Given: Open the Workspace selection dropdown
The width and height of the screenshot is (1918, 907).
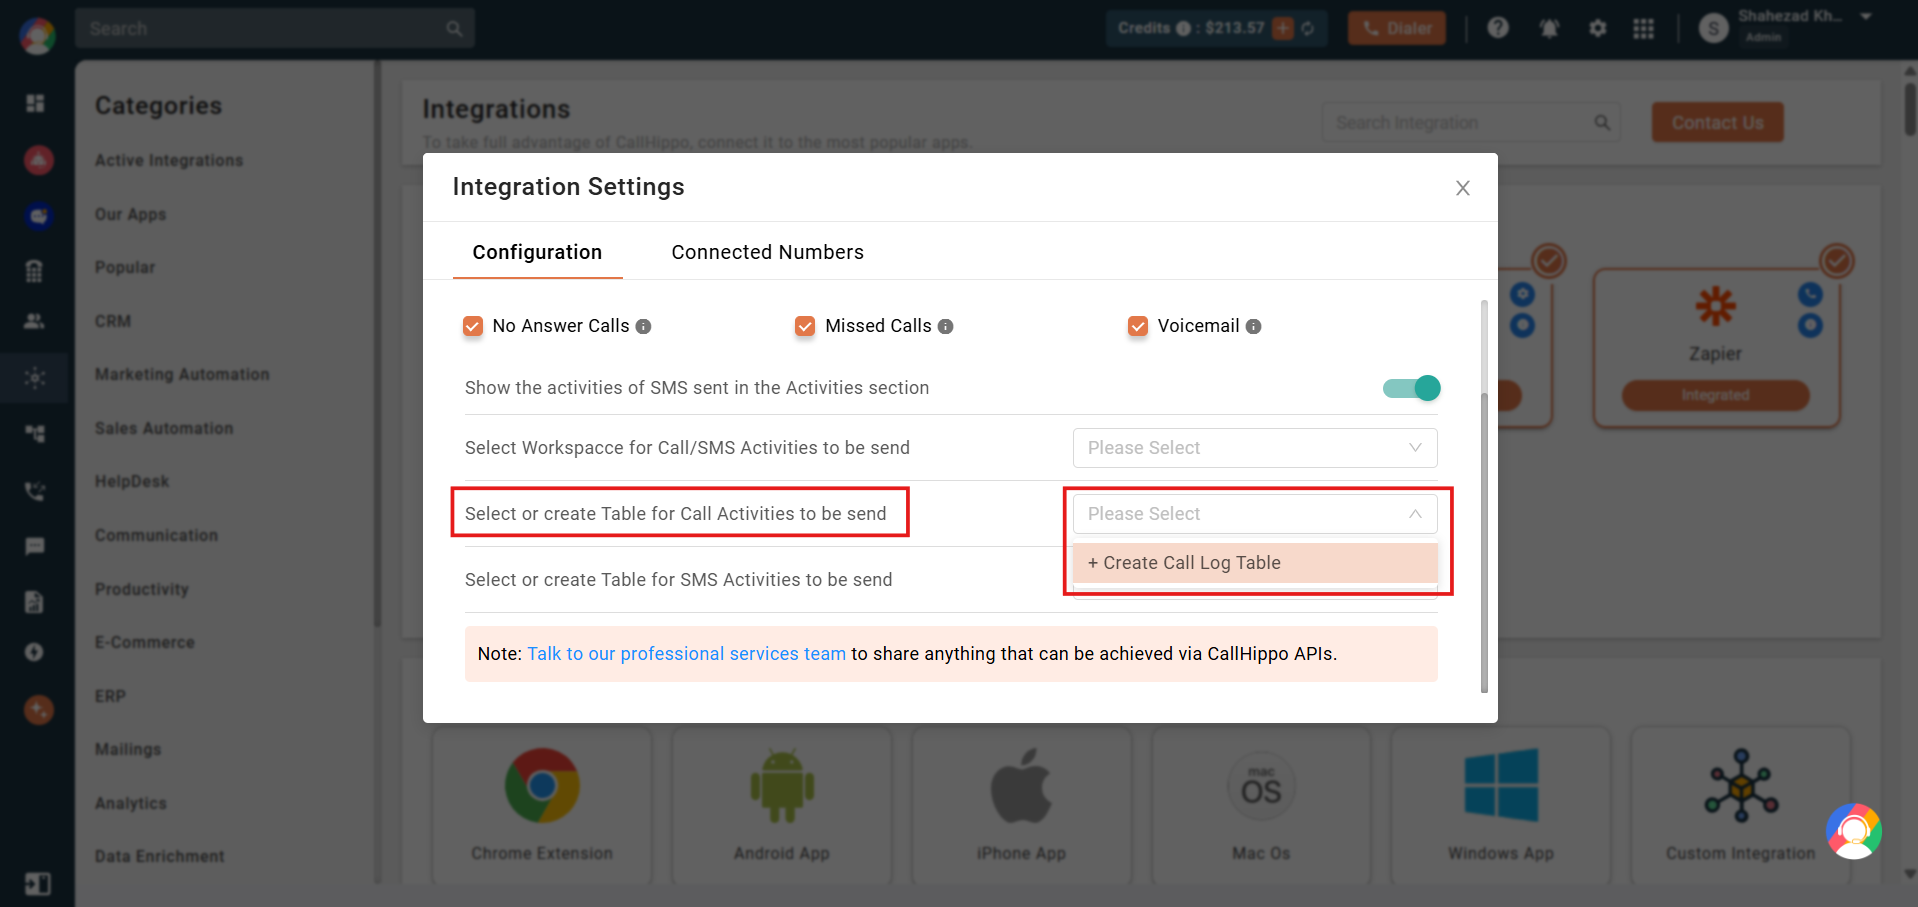Looking at the screenshot, I should click(x=1255, y=448).
